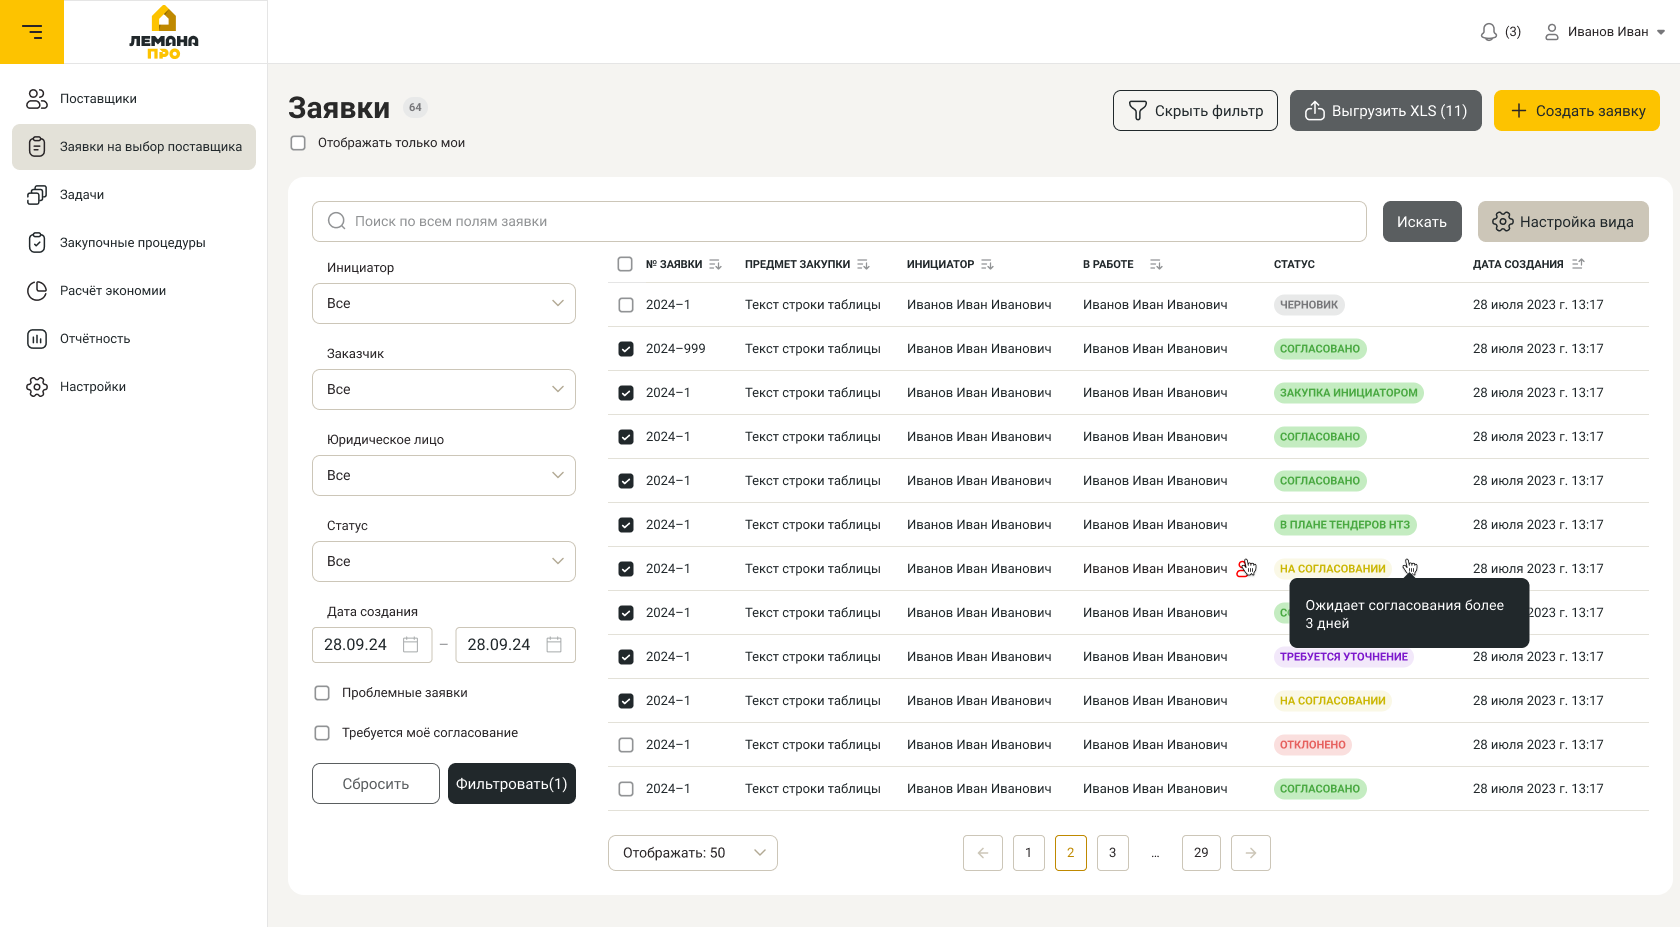The width and height of the screenshot is (1680, 927).
Task: Check the ОТКЛОНЕНО row checkbox
Action: 626,745
